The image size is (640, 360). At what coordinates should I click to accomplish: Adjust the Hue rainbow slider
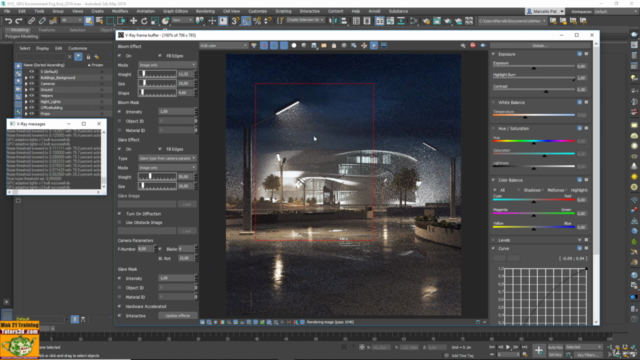coord(533,141)
